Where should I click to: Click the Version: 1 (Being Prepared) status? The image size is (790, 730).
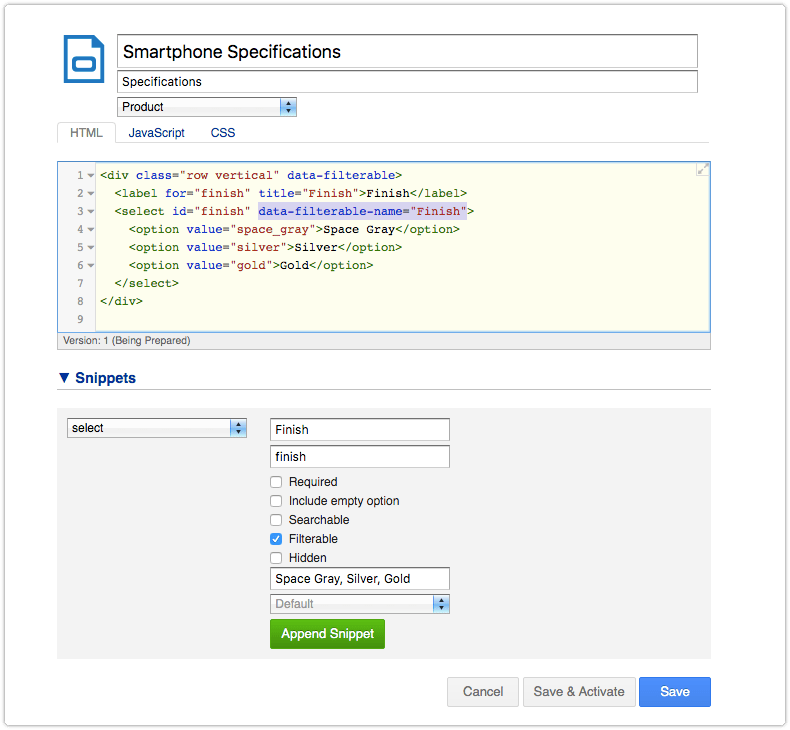pos(126,341)
